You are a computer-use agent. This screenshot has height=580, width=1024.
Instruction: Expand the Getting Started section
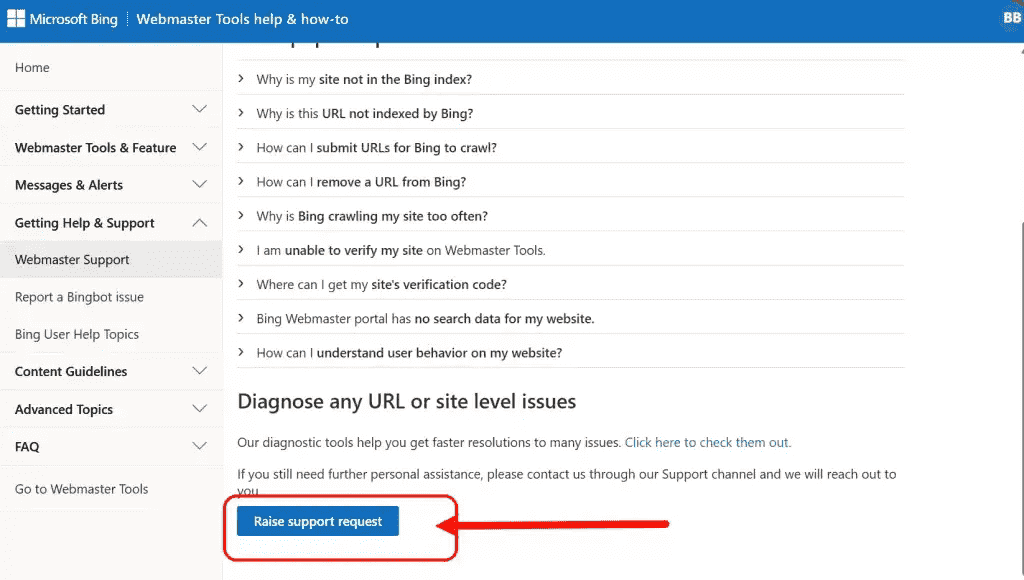click(x=110, y=109)
